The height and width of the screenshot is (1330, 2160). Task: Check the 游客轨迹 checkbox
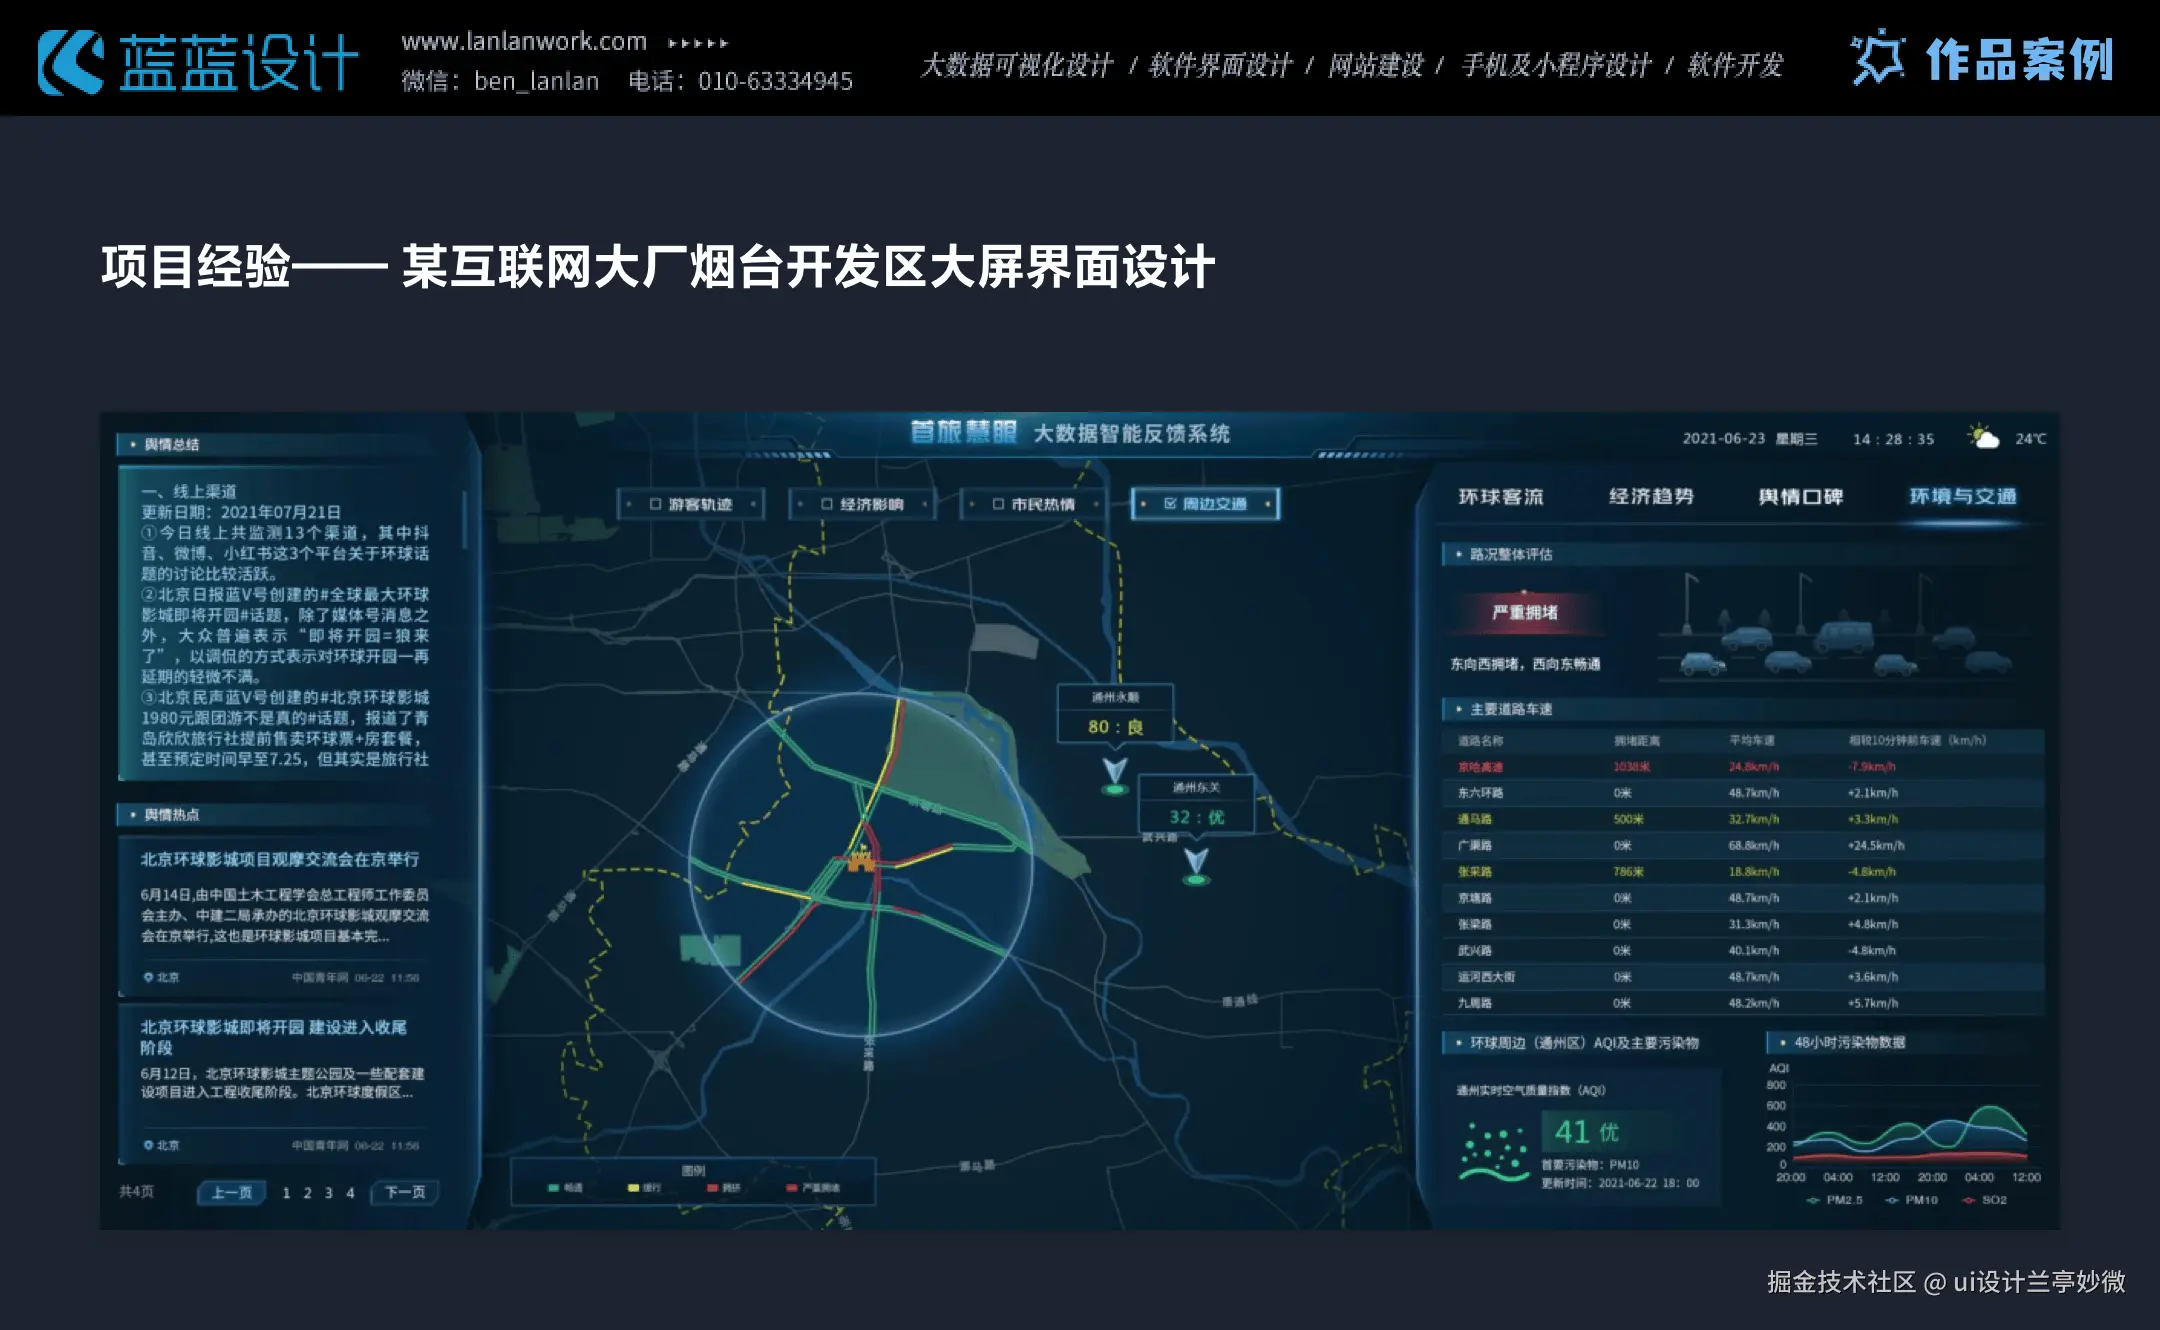tap(656, 504)
